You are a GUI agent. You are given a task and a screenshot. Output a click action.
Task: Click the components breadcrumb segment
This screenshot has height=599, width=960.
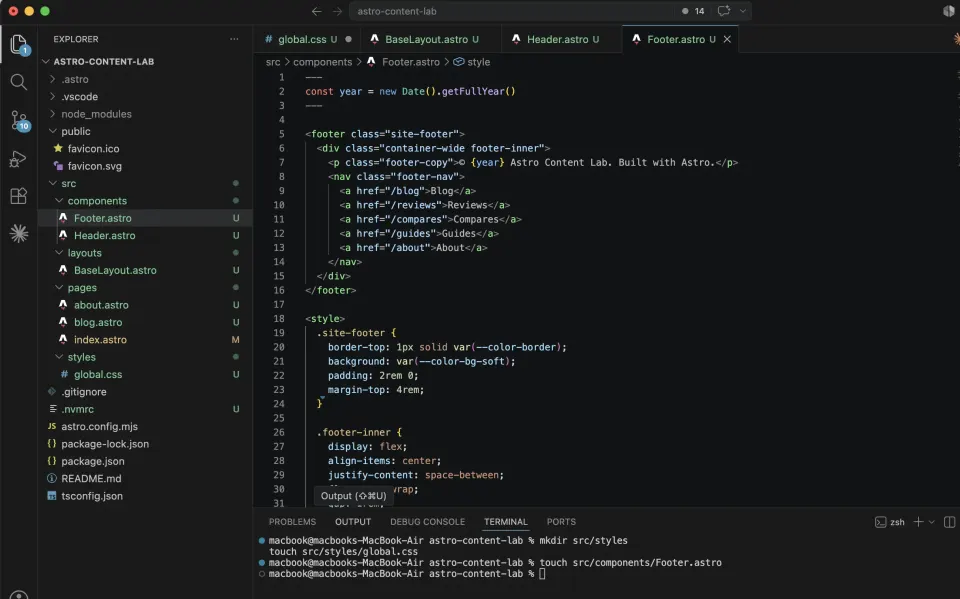[x=323, y=62]
